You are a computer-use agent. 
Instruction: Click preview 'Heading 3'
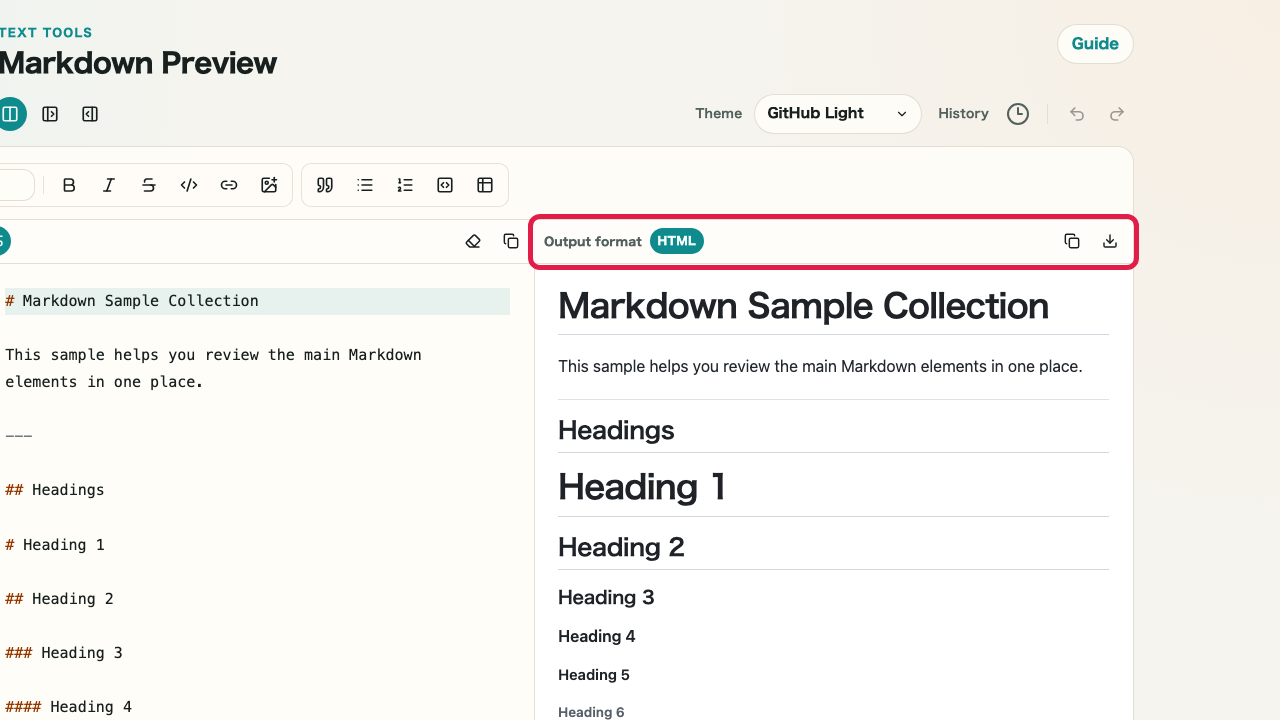(x=606, y=597)
